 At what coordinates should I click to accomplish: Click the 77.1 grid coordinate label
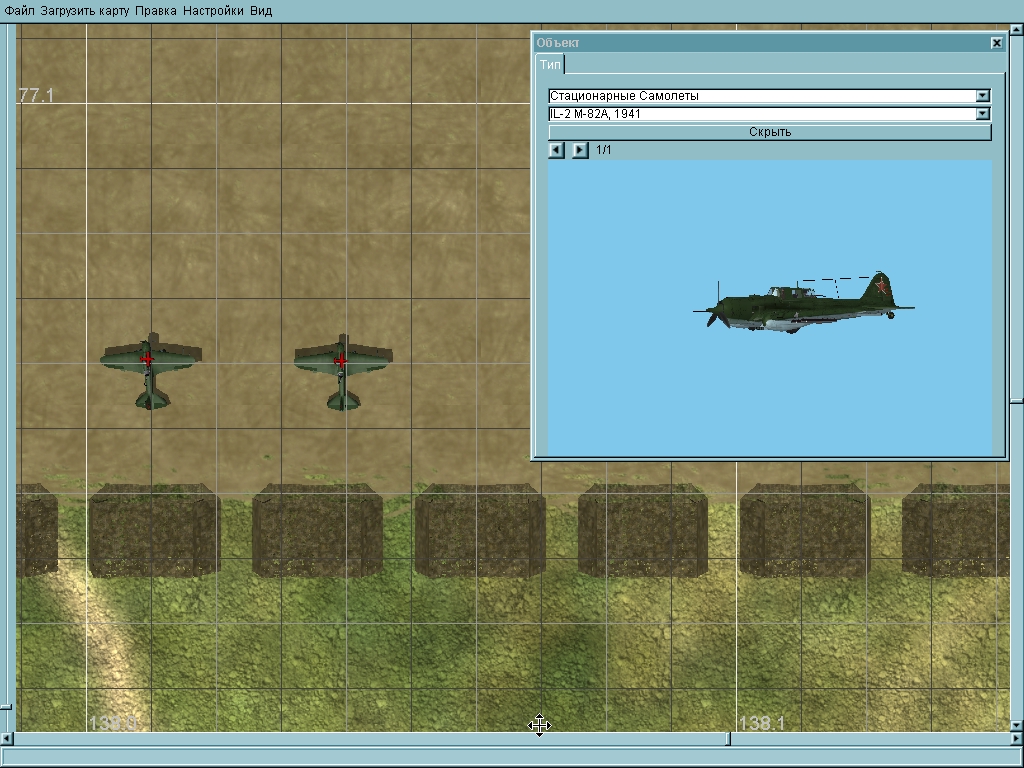tap(37, 95)
